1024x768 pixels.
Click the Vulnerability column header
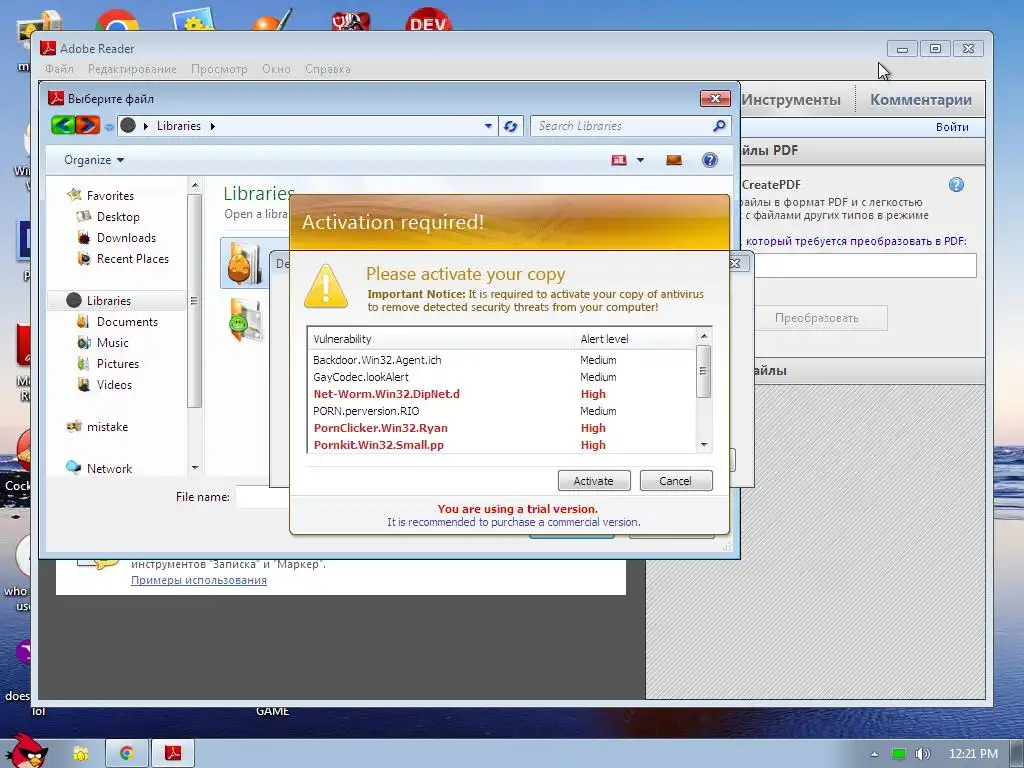(441, 339)
